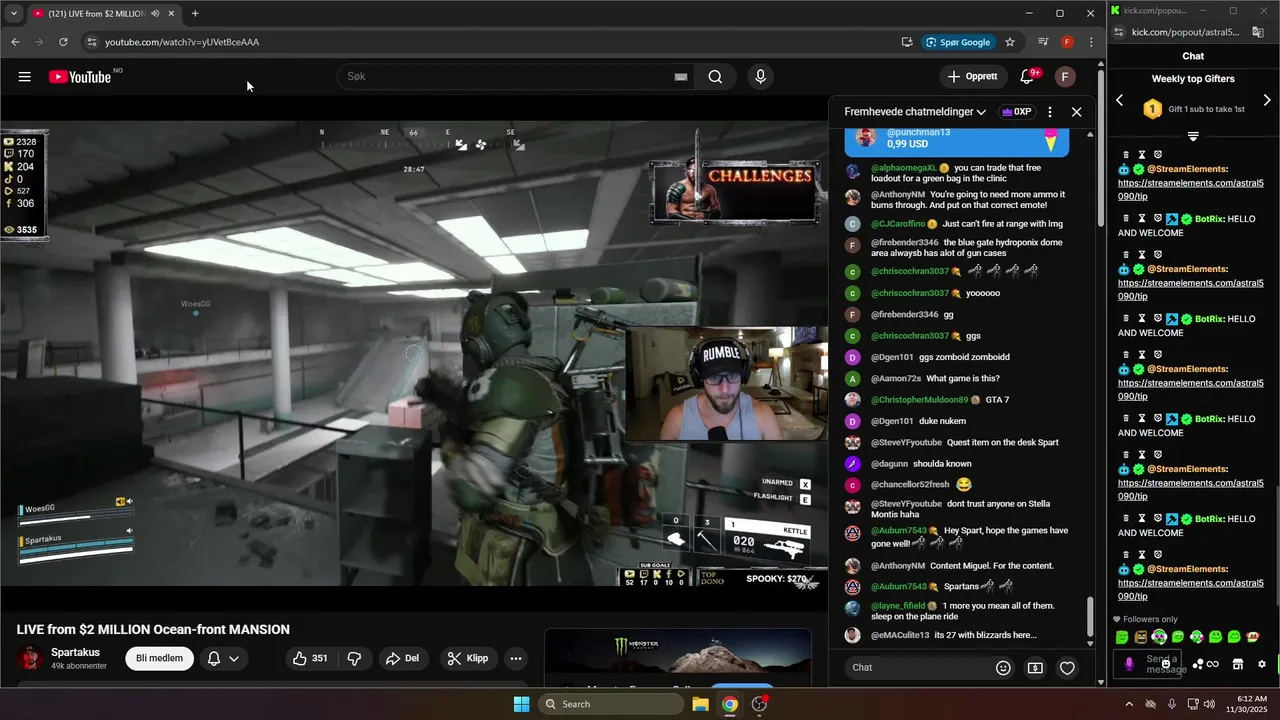This screenshot has height=720, width=1280.
Task: Translate the Kick popout page
Action: (x=1259, y=32)
